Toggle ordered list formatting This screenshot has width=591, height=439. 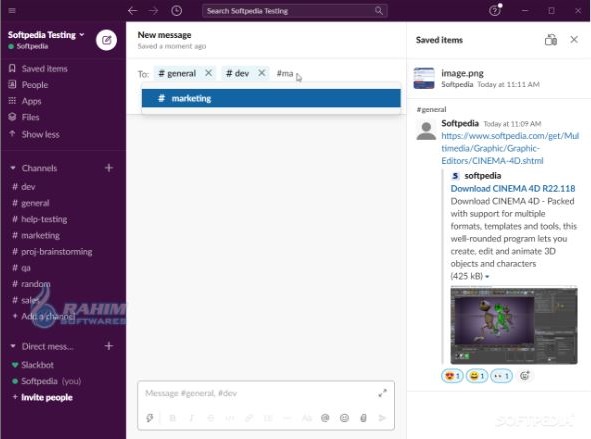pyautogui.click(x=268, y=418)
